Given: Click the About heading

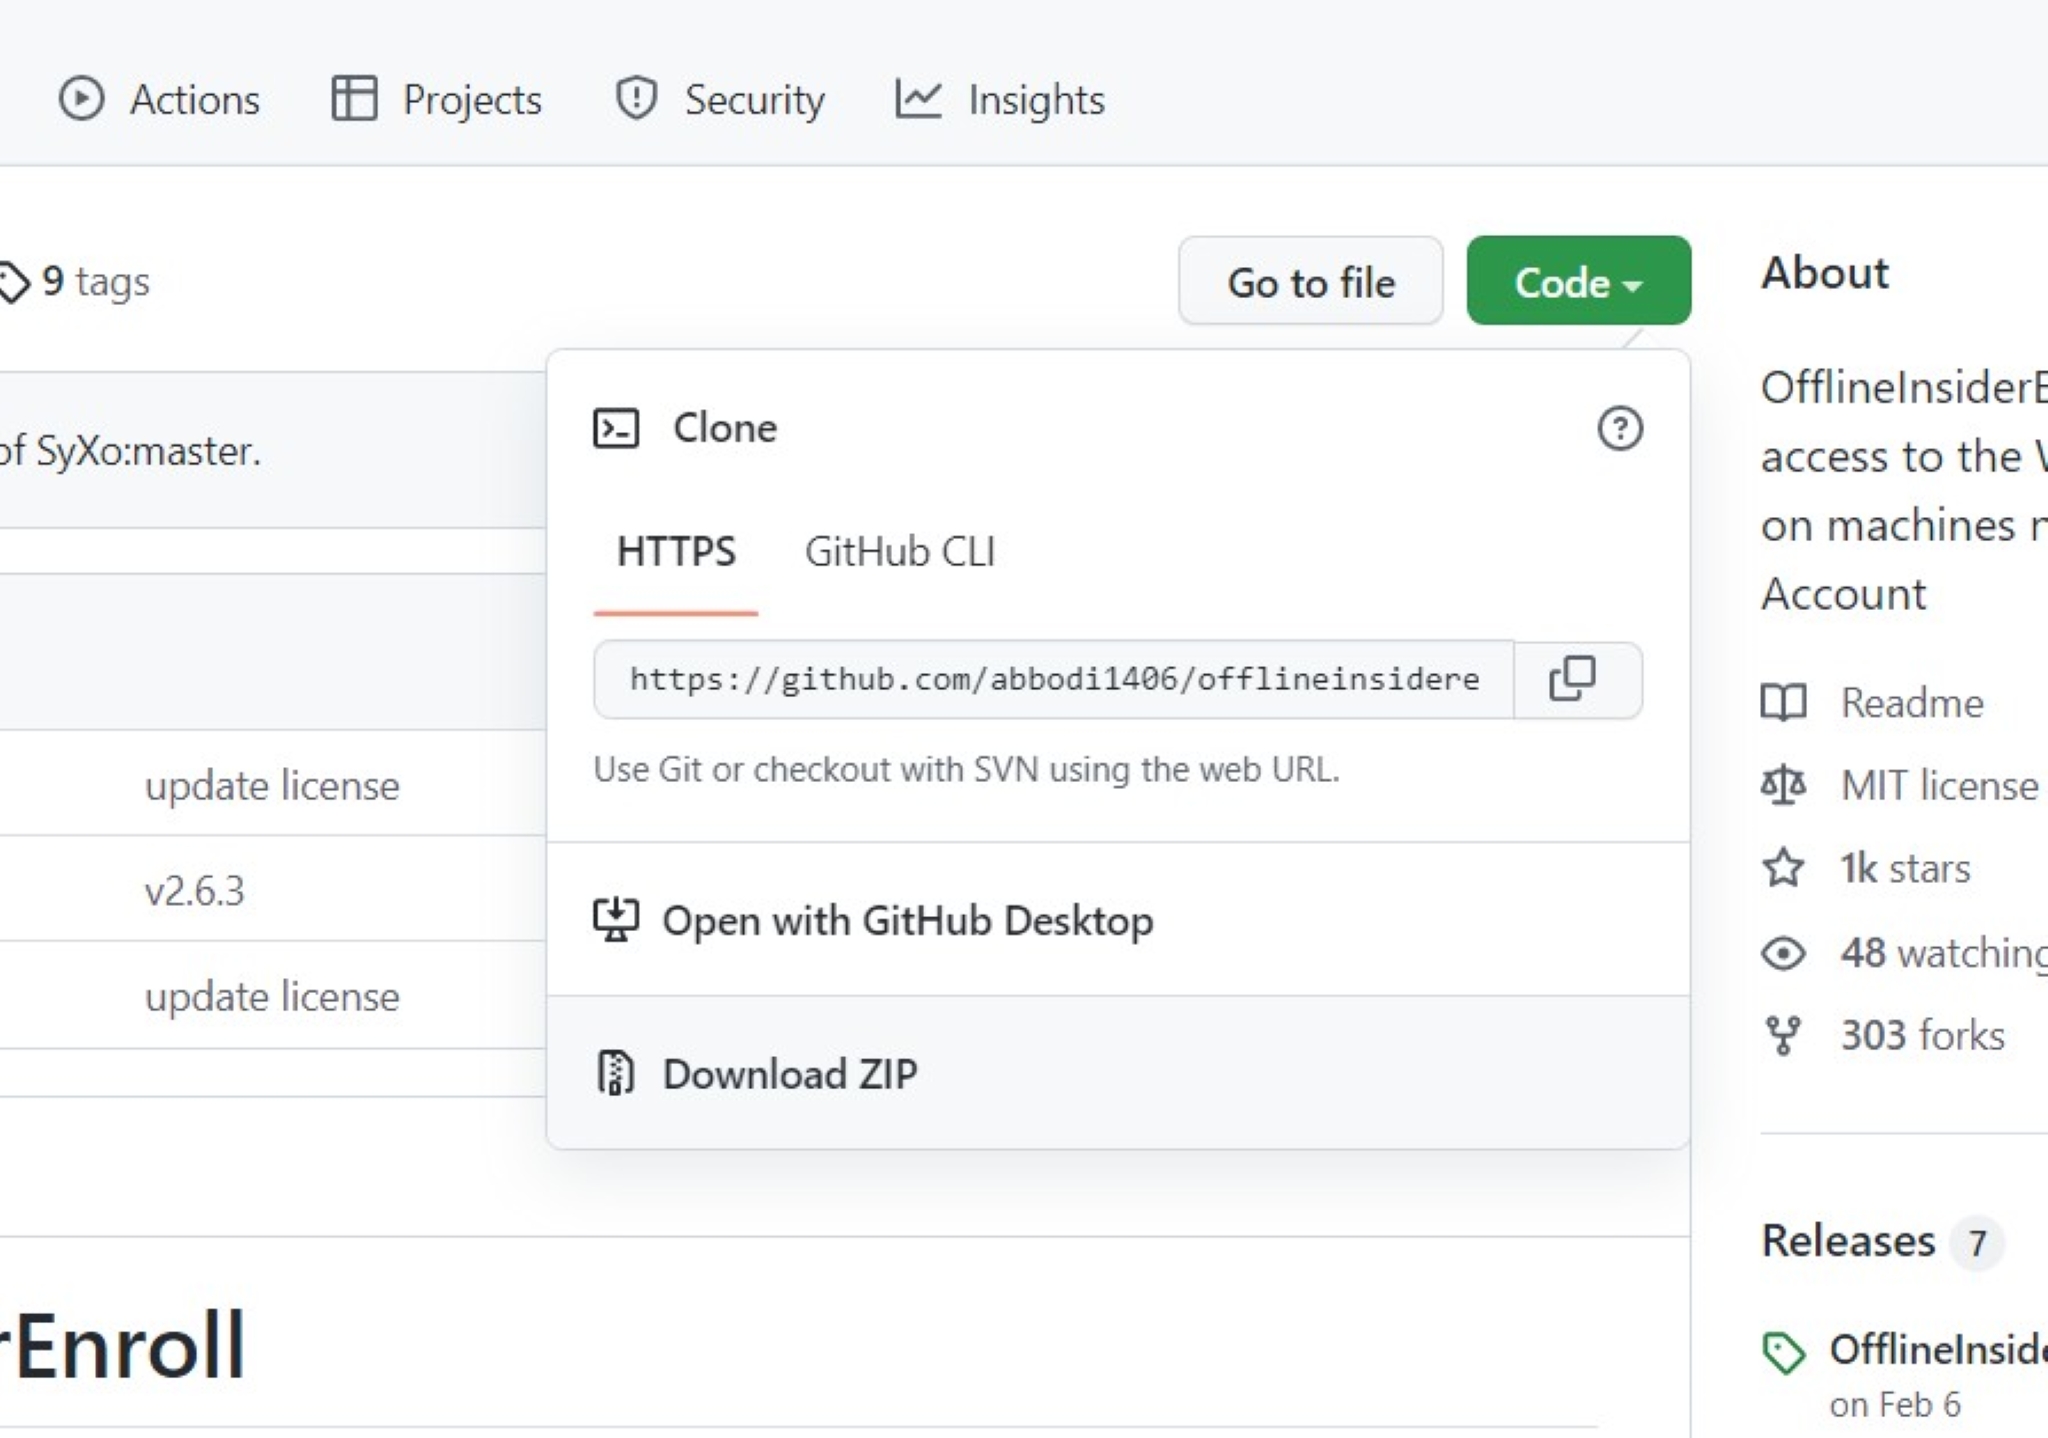Looking at the screenshot, I should (1825, 273).
